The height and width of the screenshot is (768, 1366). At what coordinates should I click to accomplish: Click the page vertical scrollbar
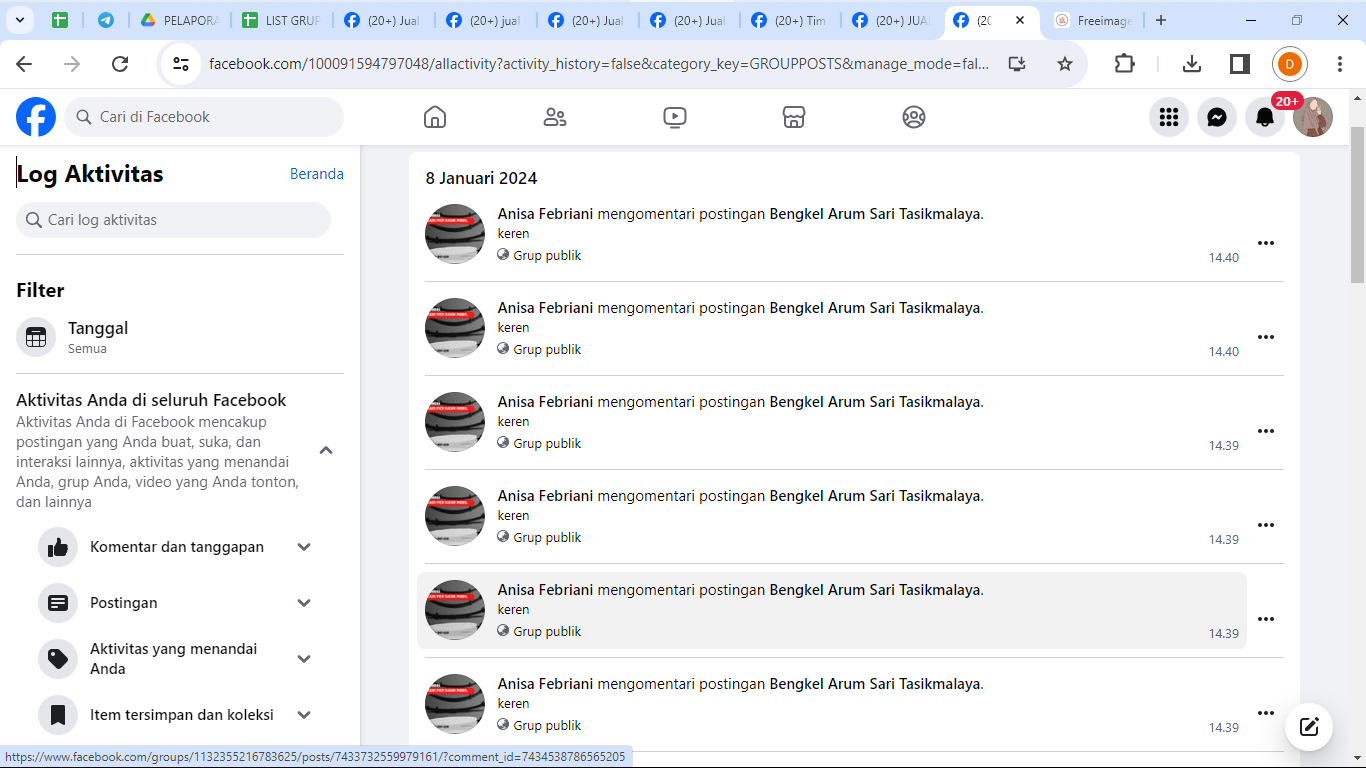(1358, 205)
